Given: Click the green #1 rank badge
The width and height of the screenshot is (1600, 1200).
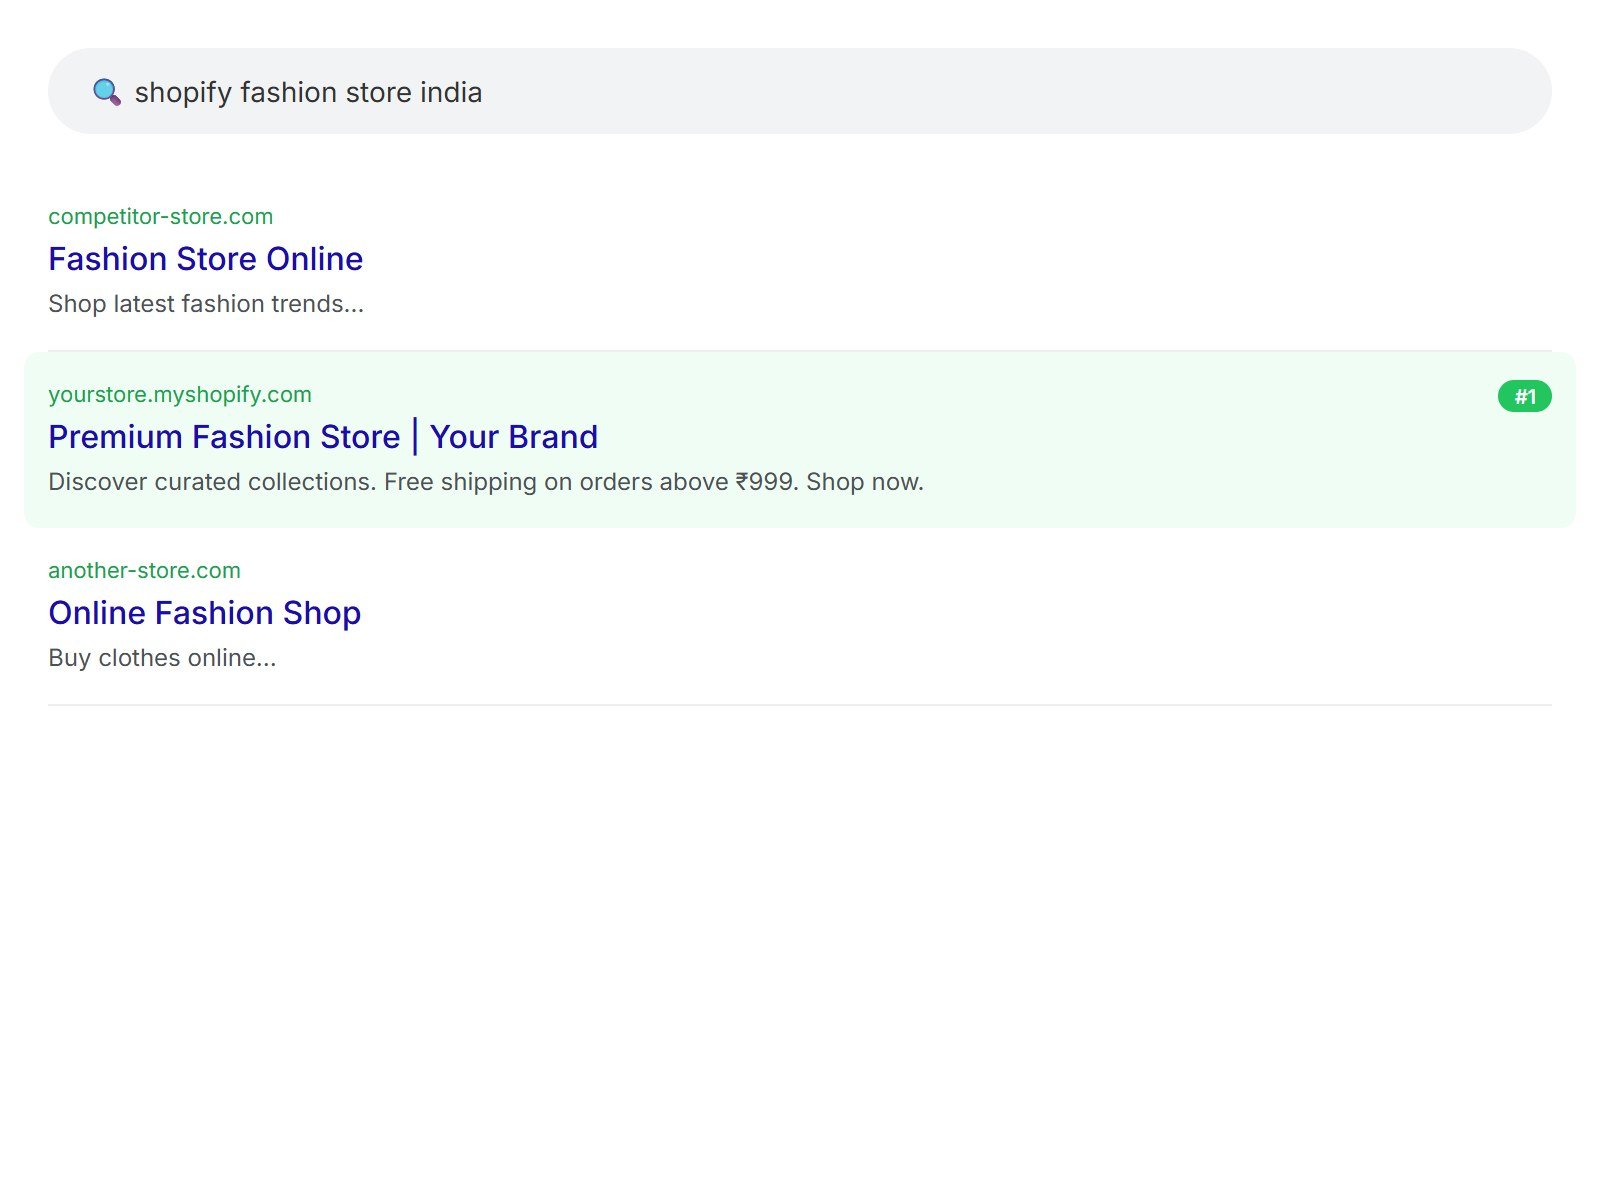Looking at the screenshot, I should 1524,396.
